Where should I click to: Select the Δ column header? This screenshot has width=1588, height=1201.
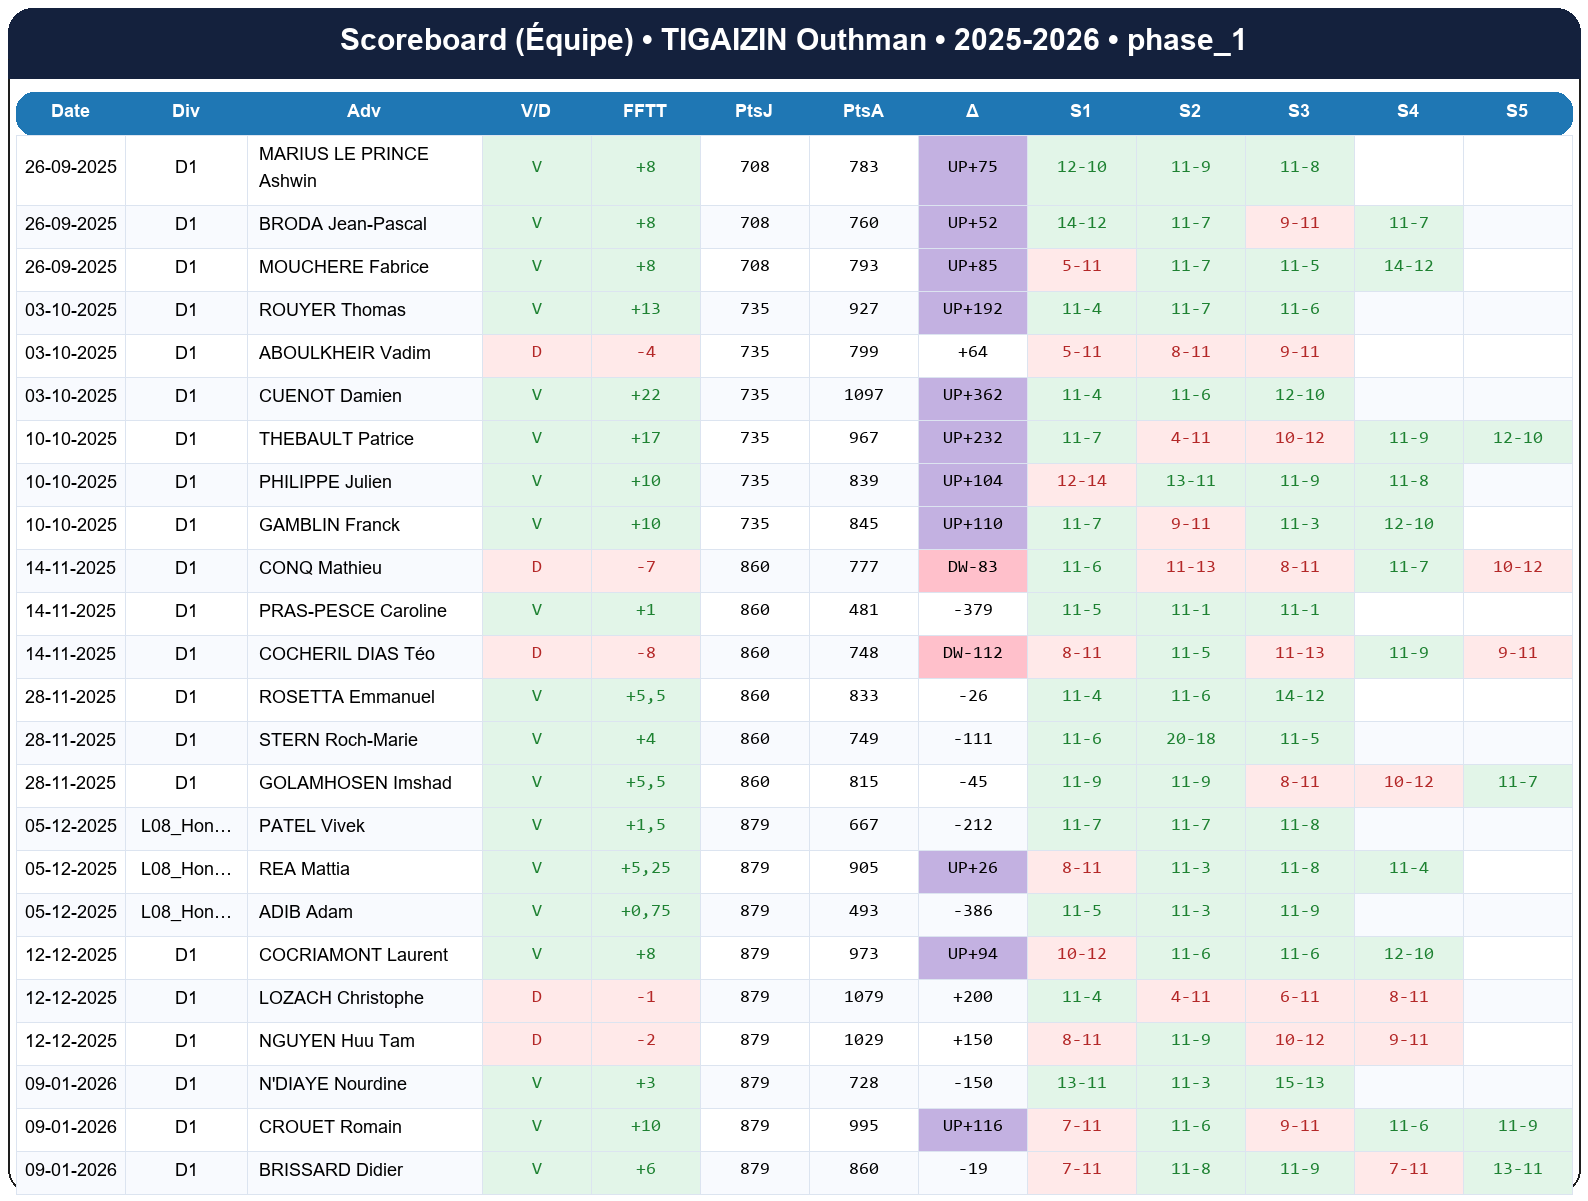972,111
